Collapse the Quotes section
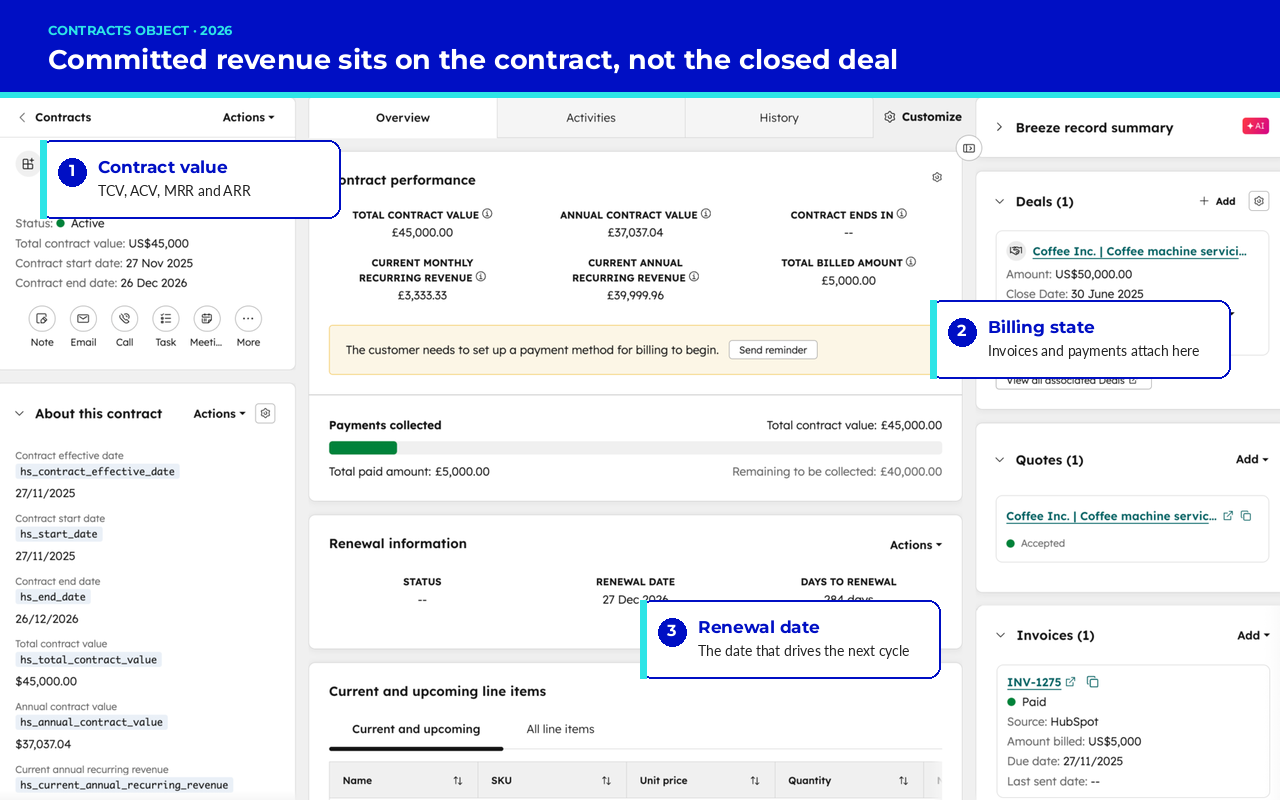This screenshot has height=800, width=1280. click(x=999, y=460)
